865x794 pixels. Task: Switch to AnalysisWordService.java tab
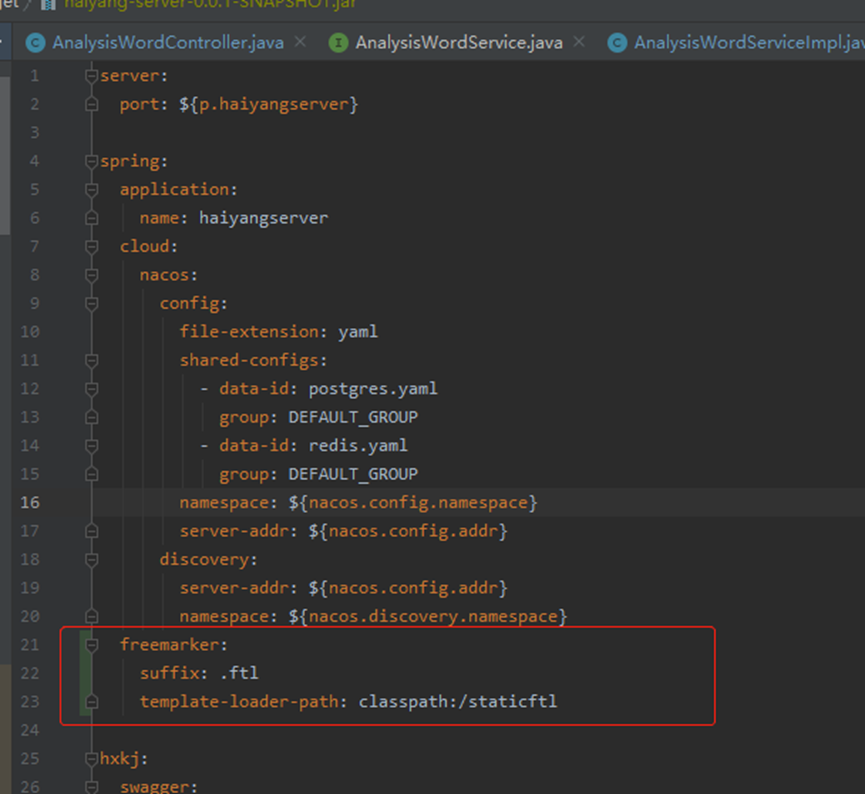459,42
